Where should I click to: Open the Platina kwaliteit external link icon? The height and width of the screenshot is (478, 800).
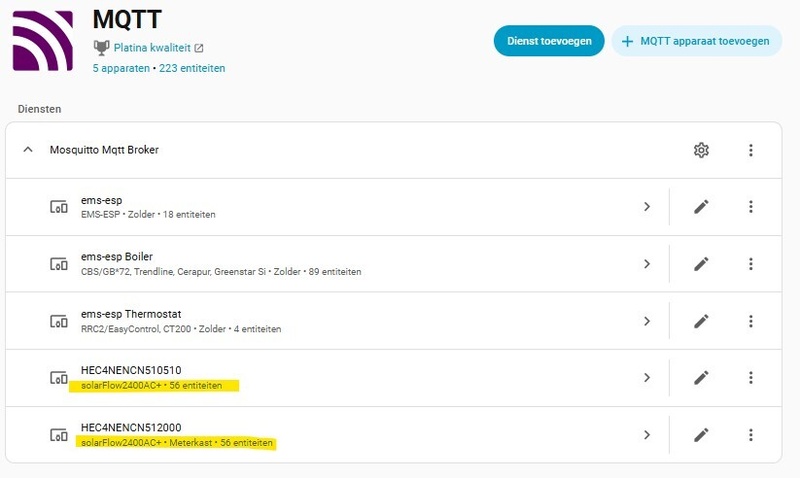click(199, 48)
